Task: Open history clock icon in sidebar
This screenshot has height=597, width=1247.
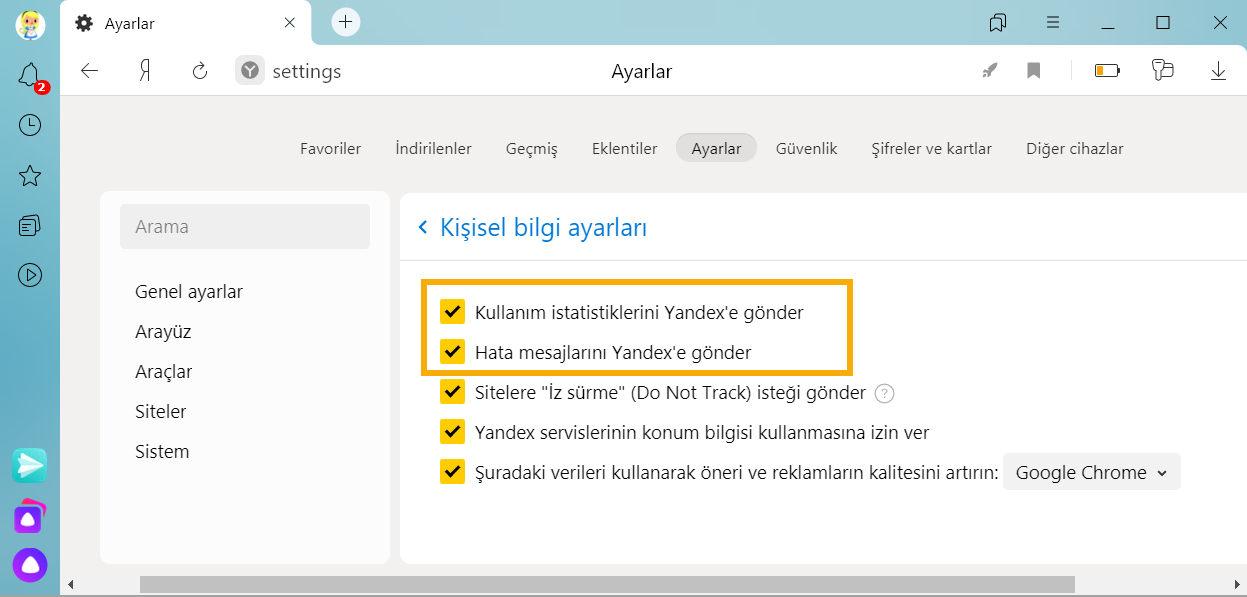Action: click(x=30, y=125)
